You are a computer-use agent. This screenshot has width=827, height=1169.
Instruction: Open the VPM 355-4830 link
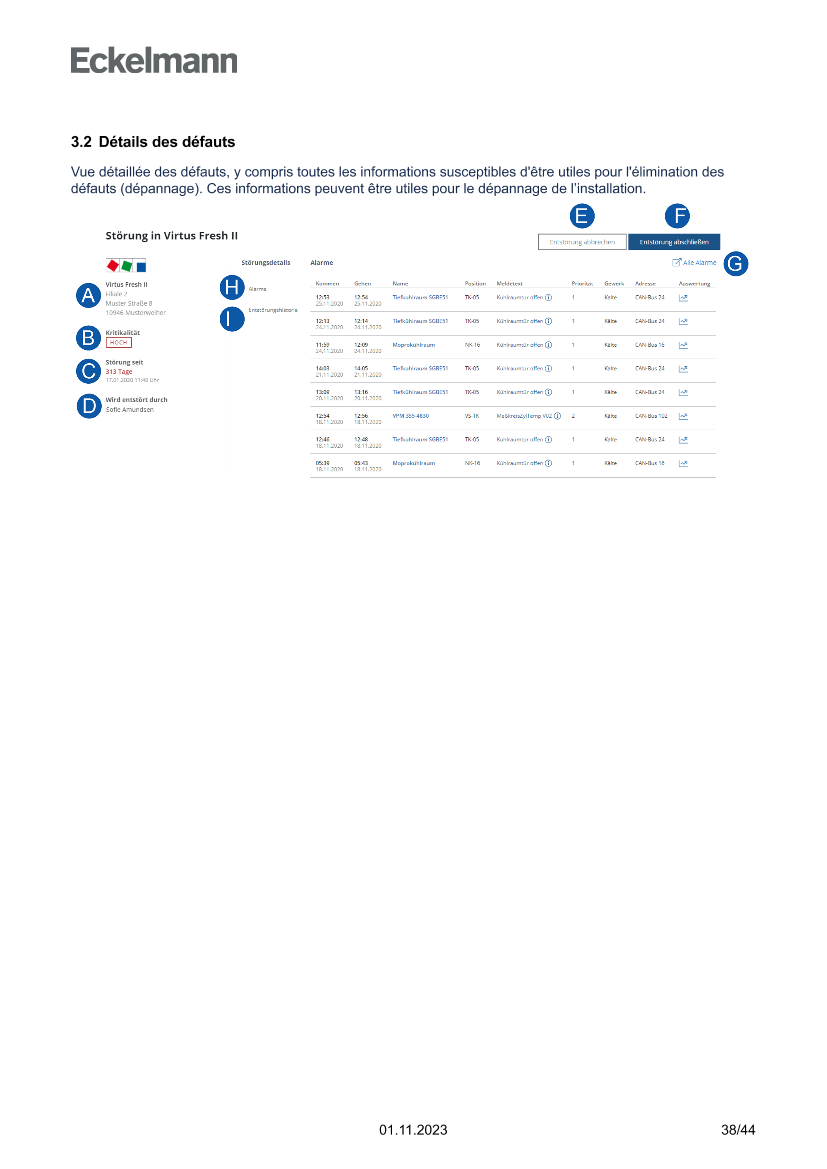pyautogui.click(x=410, y=415)
